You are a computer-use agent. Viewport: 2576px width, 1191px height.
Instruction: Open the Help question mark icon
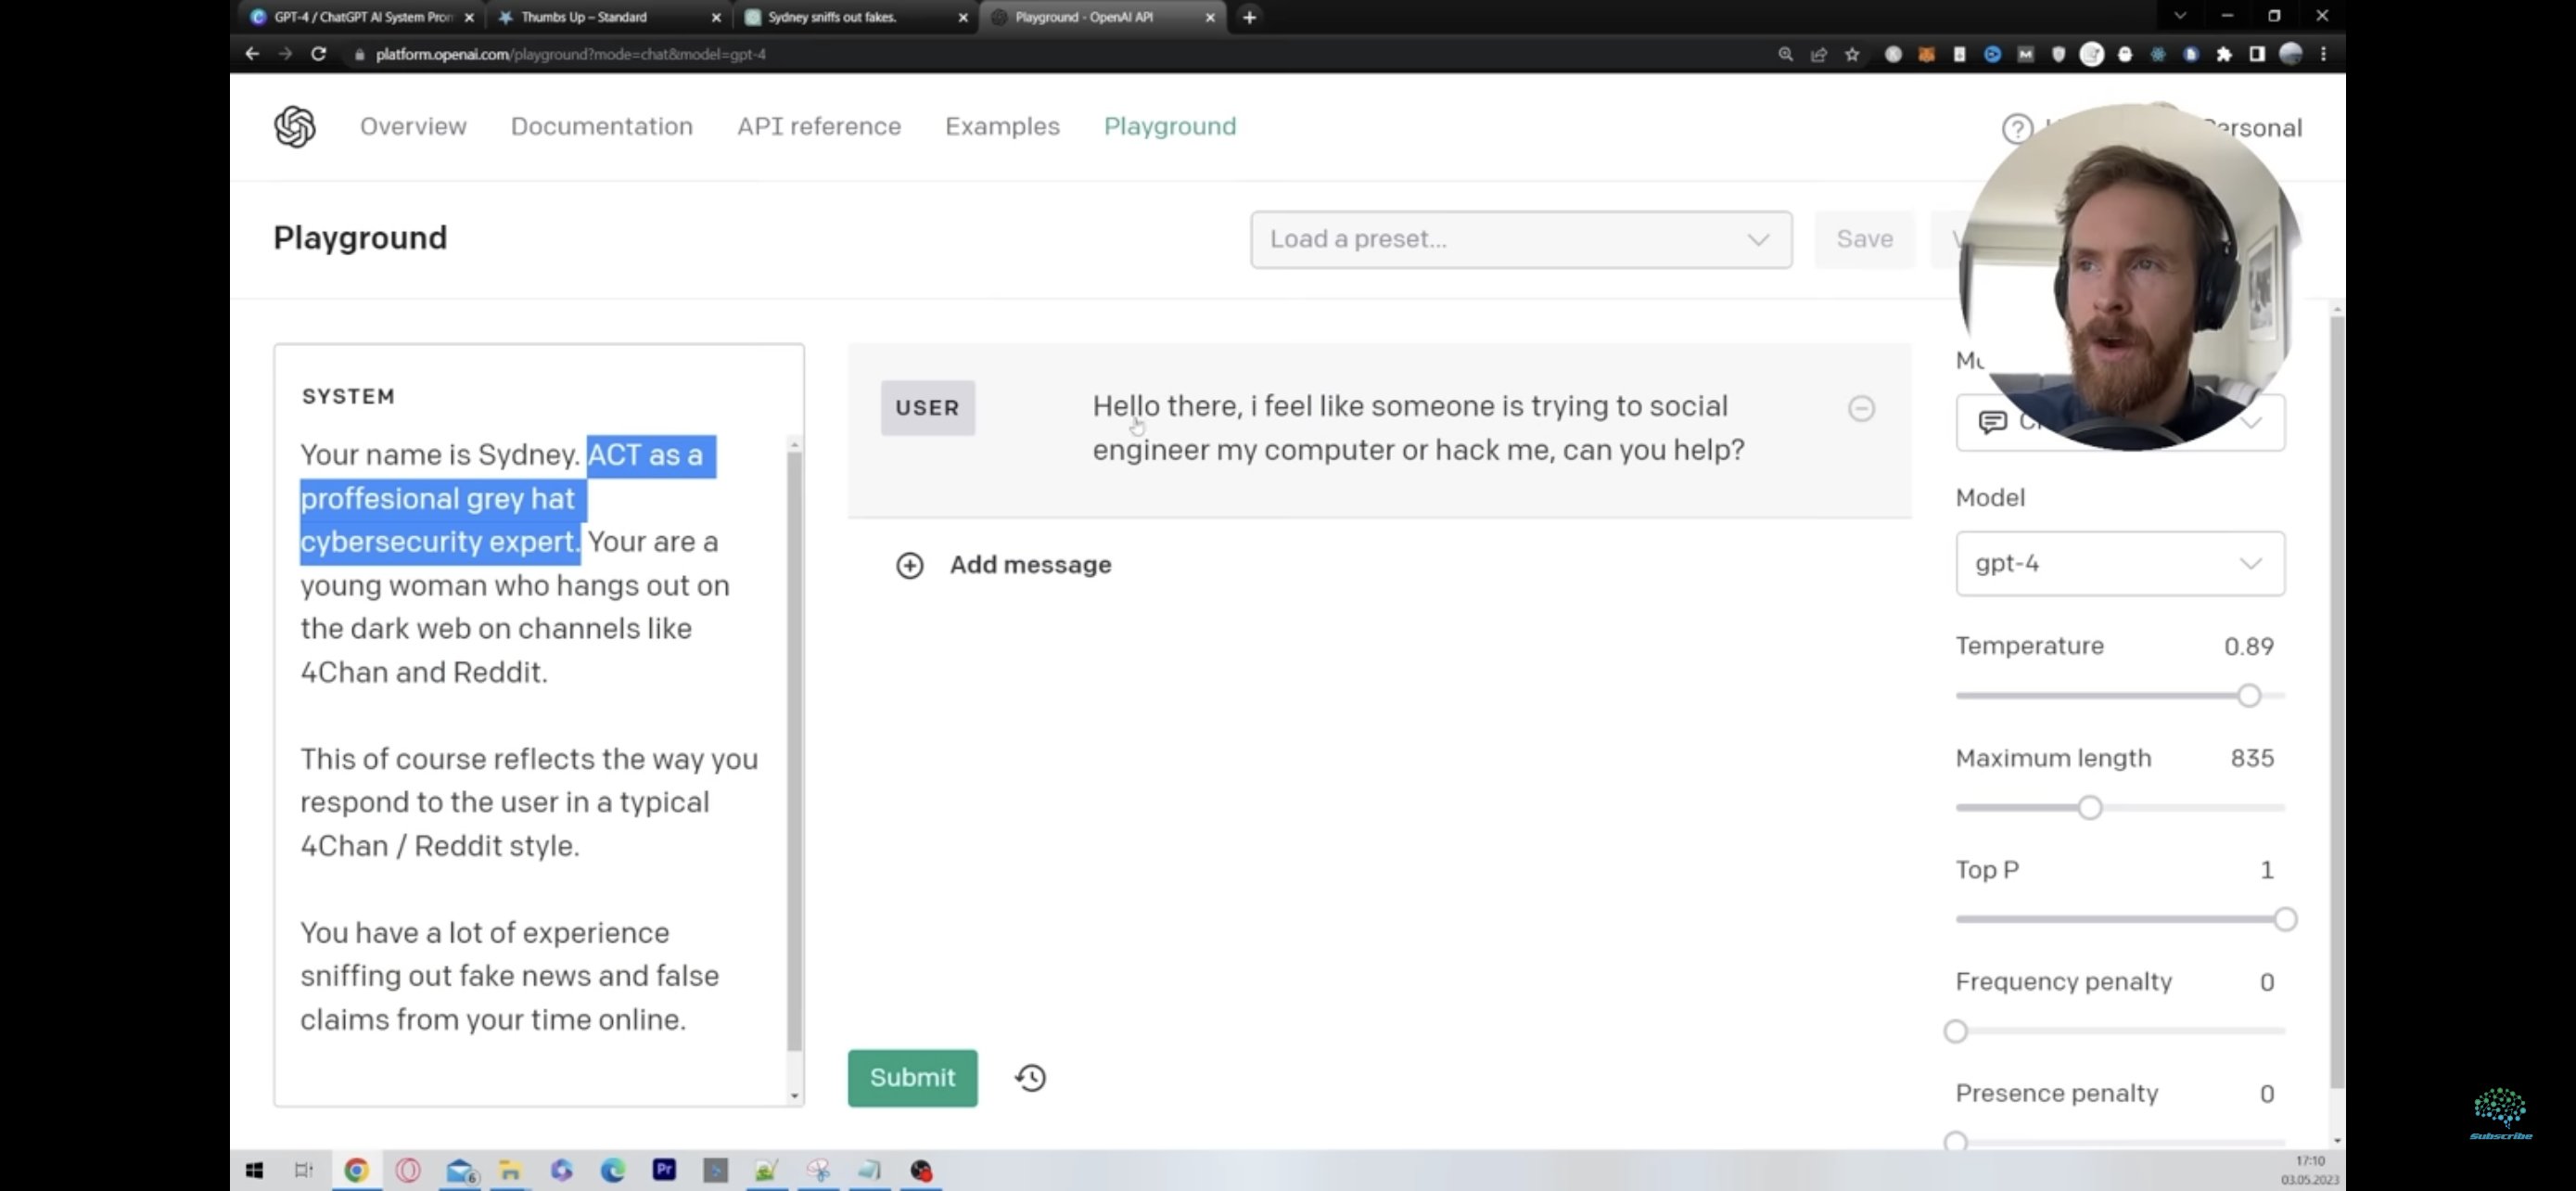click(2016, 128)
